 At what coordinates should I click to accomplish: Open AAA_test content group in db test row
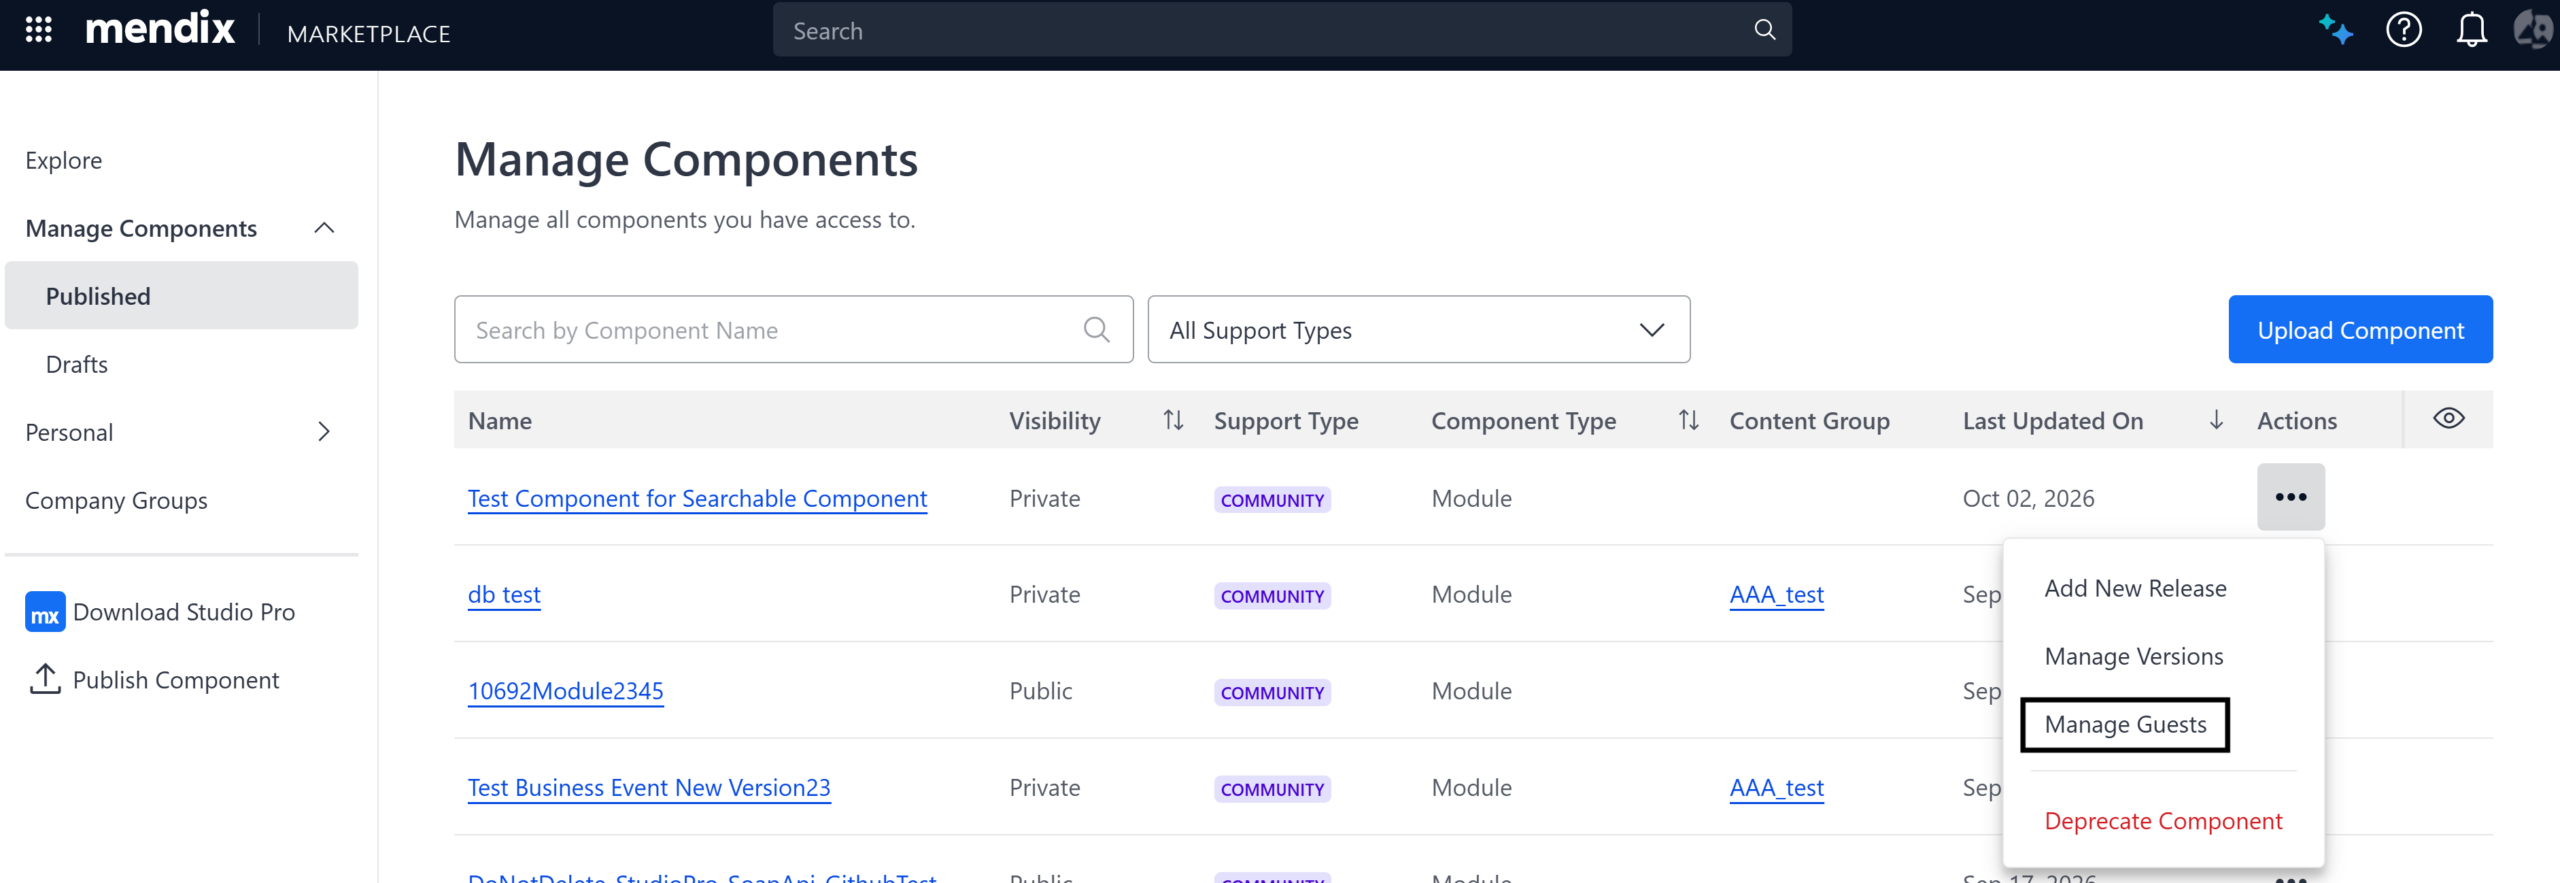click(x=1776, y=595)
